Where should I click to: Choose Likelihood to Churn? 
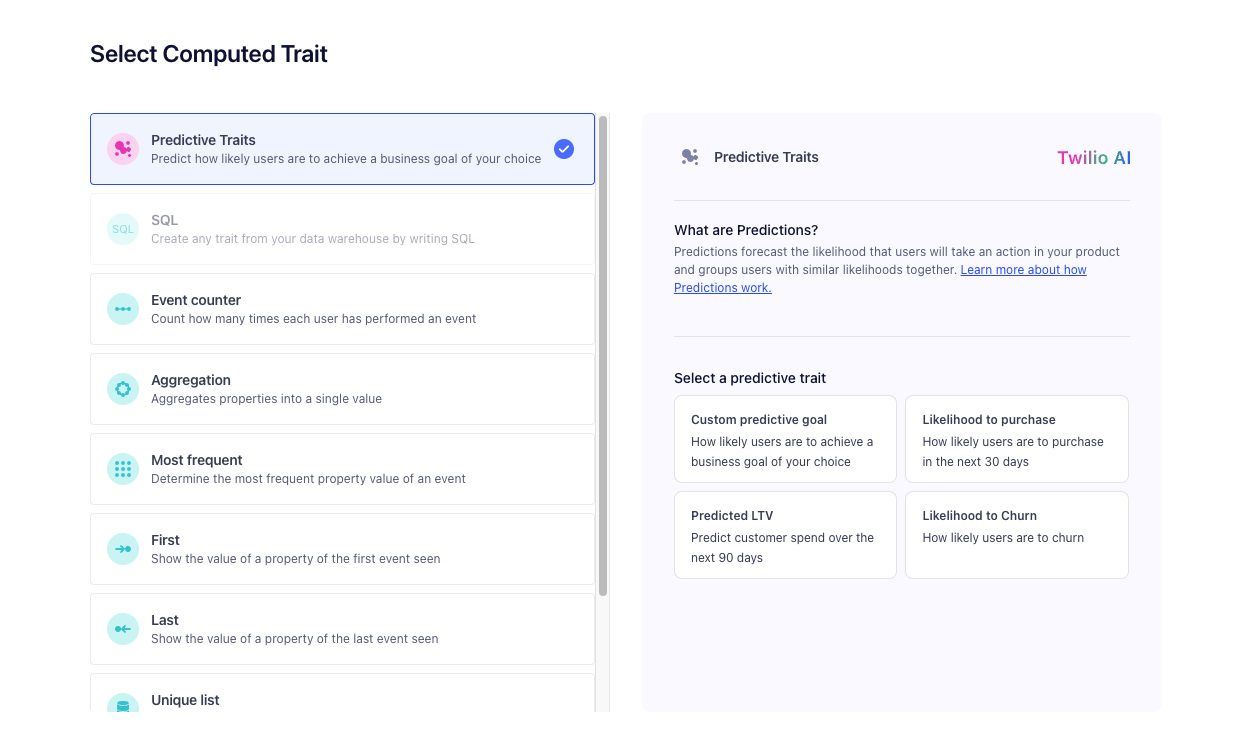point(1016,534)
